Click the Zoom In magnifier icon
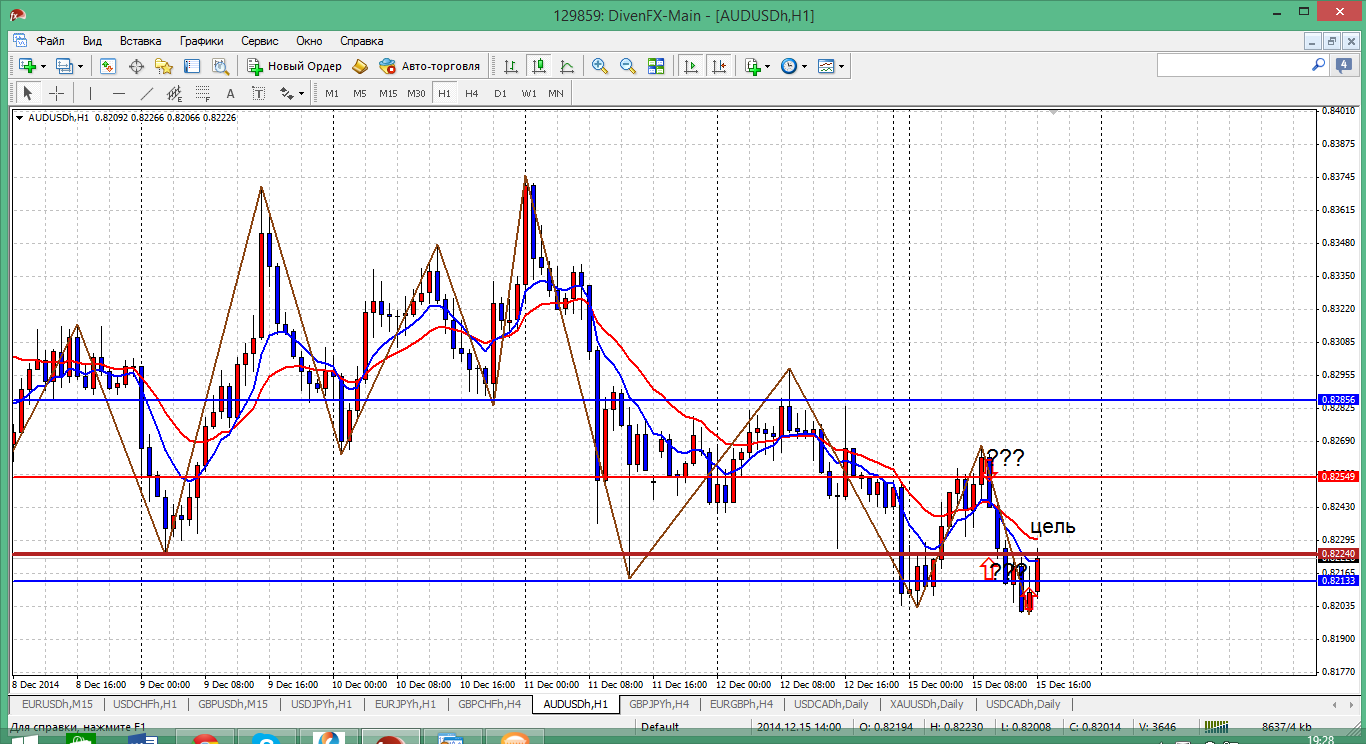 tap(600, 66)
